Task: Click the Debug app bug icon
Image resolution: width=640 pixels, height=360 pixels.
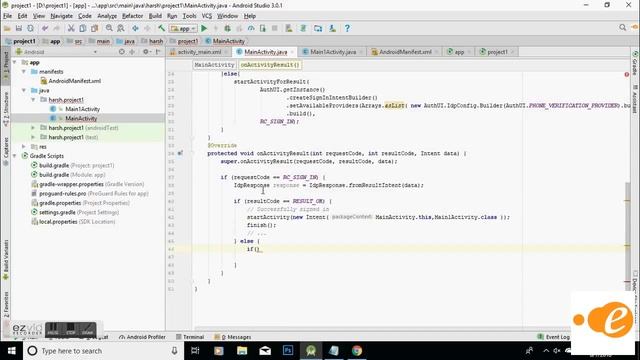Action: click(227, 28)
